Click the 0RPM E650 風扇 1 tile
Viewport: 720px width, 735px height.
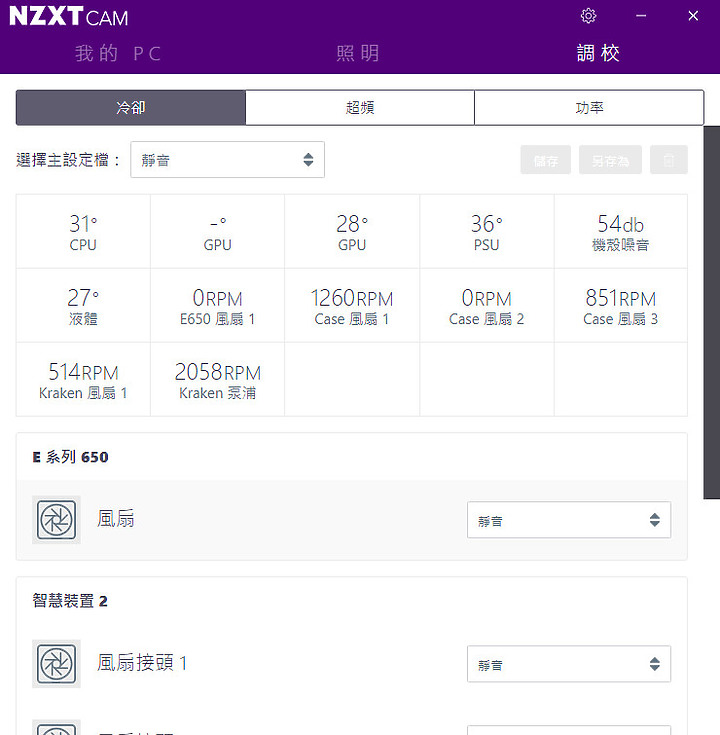(218, 306)
